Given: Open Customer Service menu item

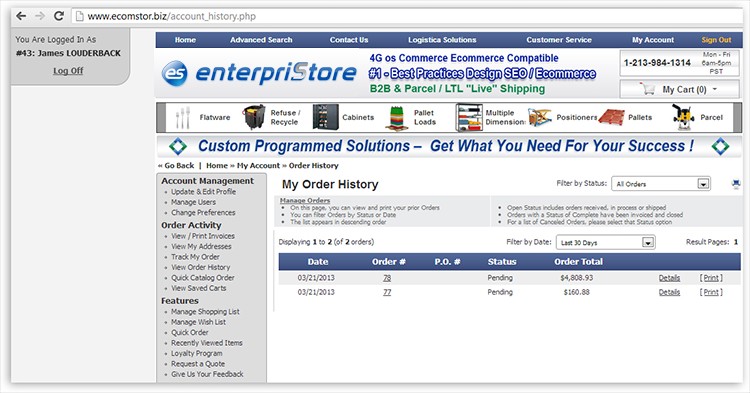Looking at the screenshot, I should click(x=559, y=40).
